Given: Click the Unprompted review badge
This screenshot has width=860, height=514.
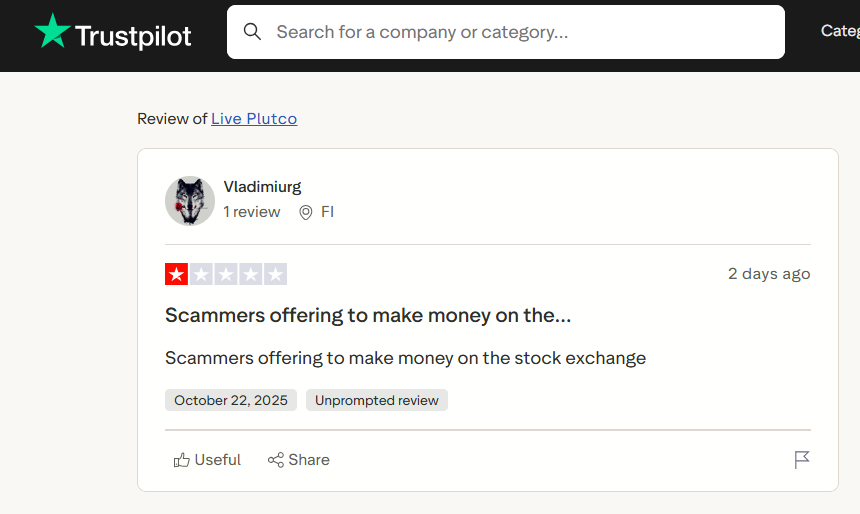Looking at the screenshot, I should (x=377, y=400).
